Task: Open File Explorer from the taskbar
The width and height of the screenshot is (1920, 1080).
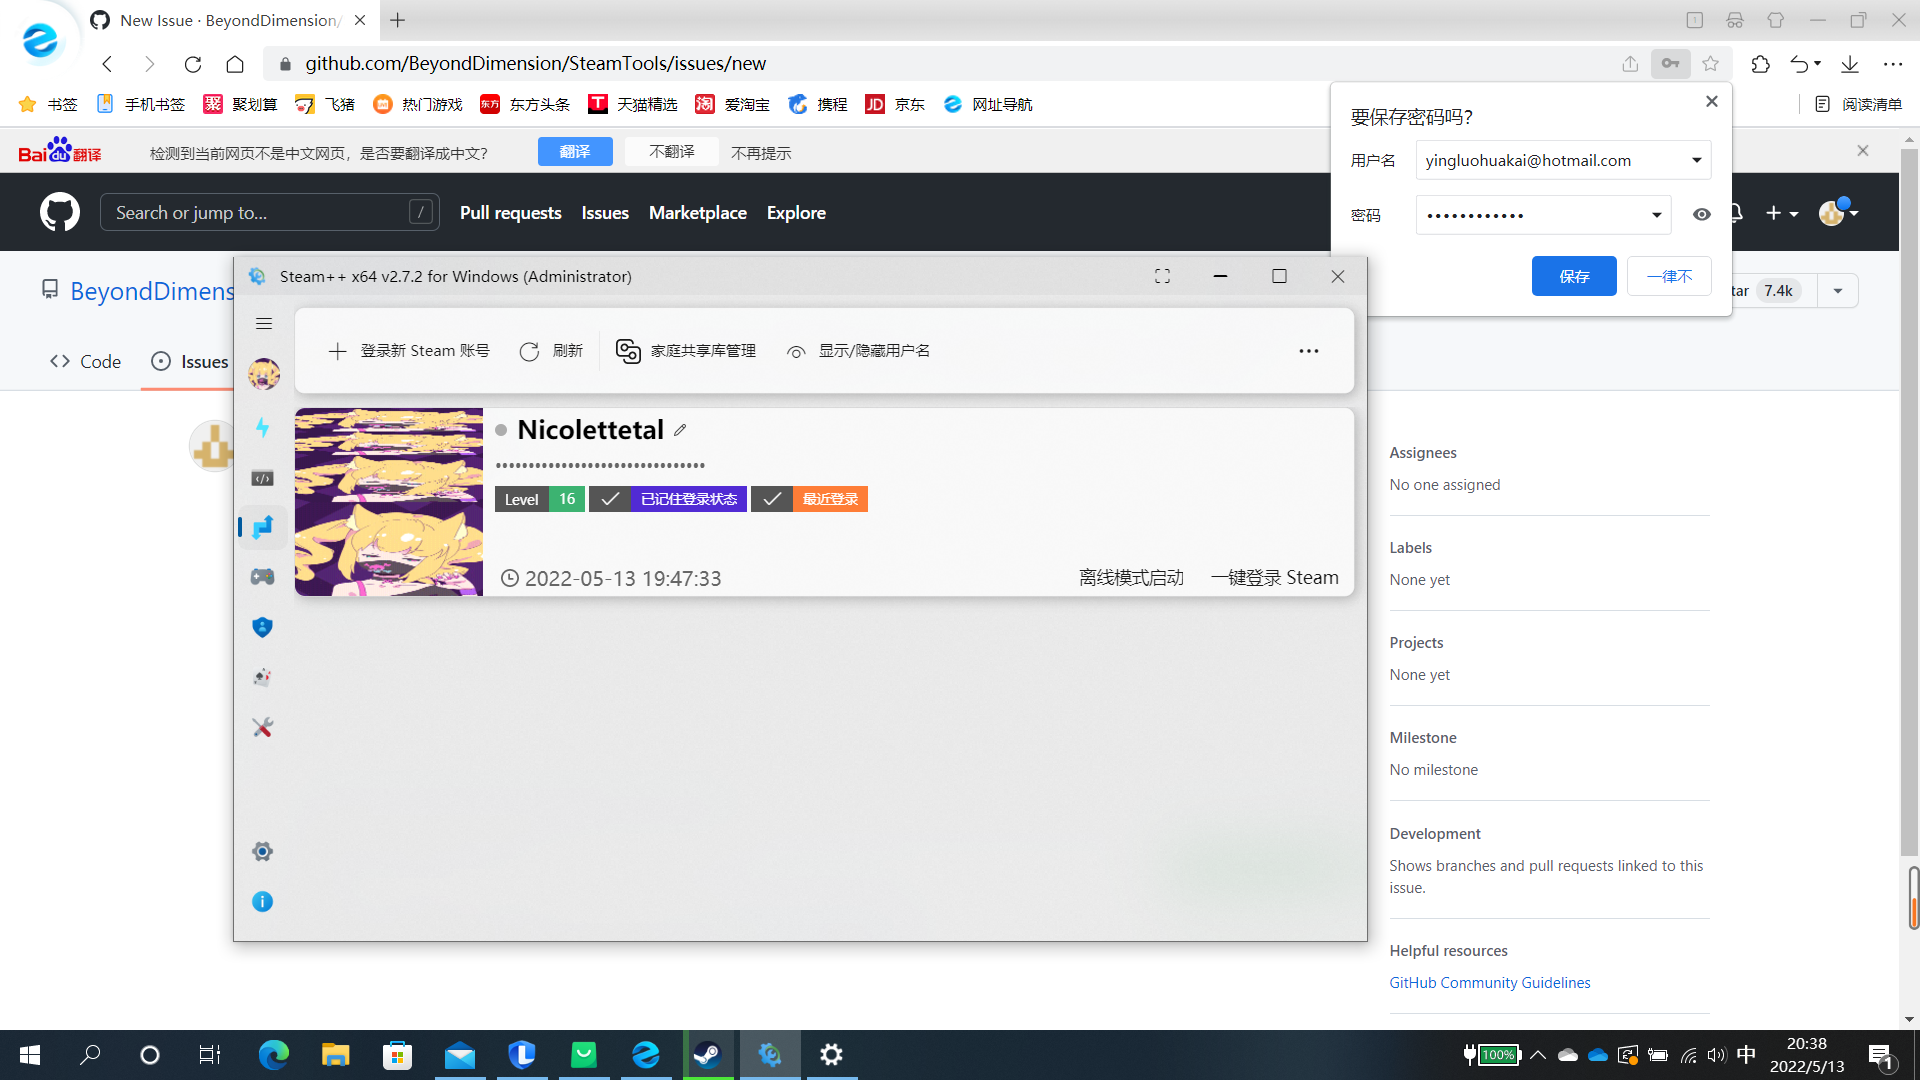Action: click(x=335, y=1055)
